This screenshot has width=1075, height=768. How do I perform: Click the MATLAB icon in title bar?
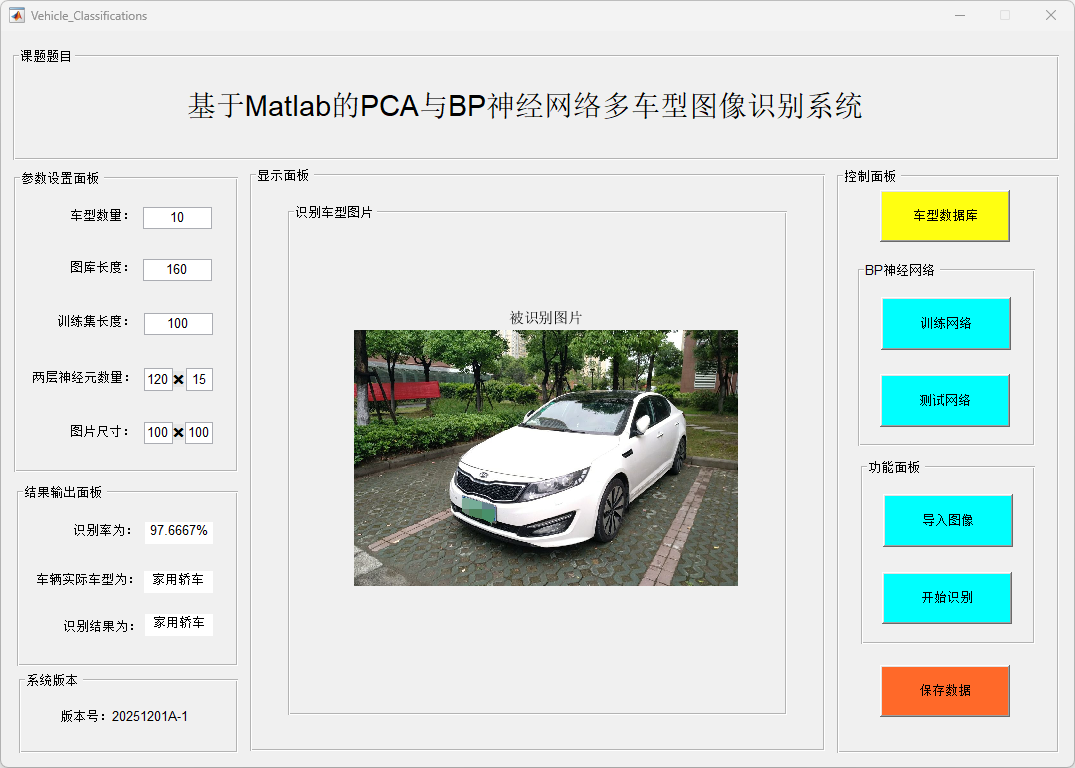tap(16, 15)
